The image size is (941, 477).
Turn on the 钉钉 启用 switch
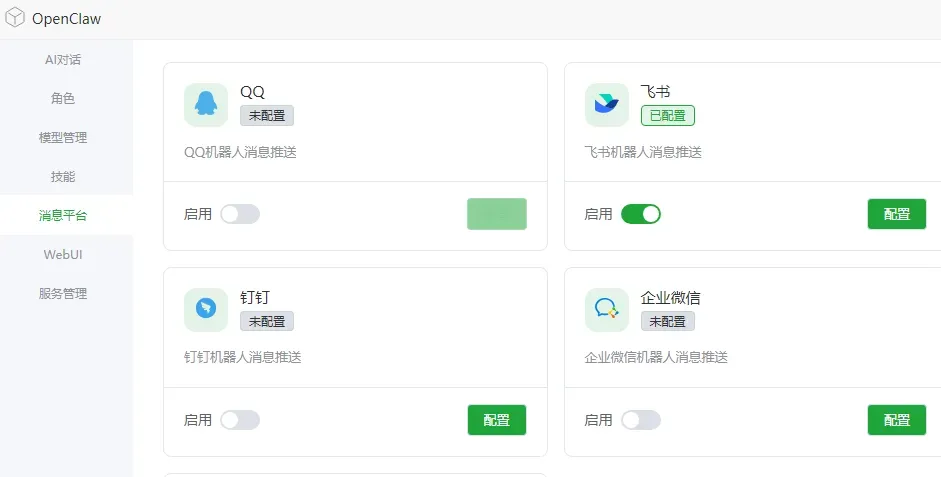(x=240, y=420)
